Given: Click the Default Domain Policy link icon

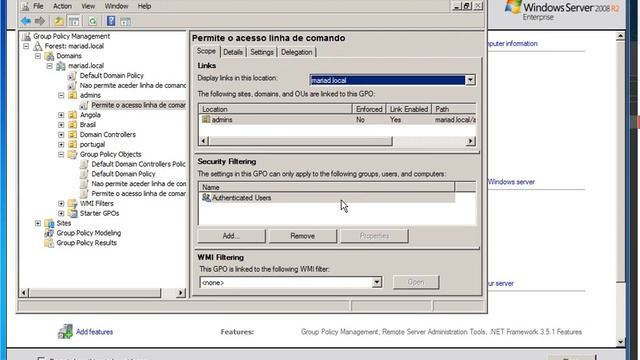Looking at the screenshot, I should 72,76.
